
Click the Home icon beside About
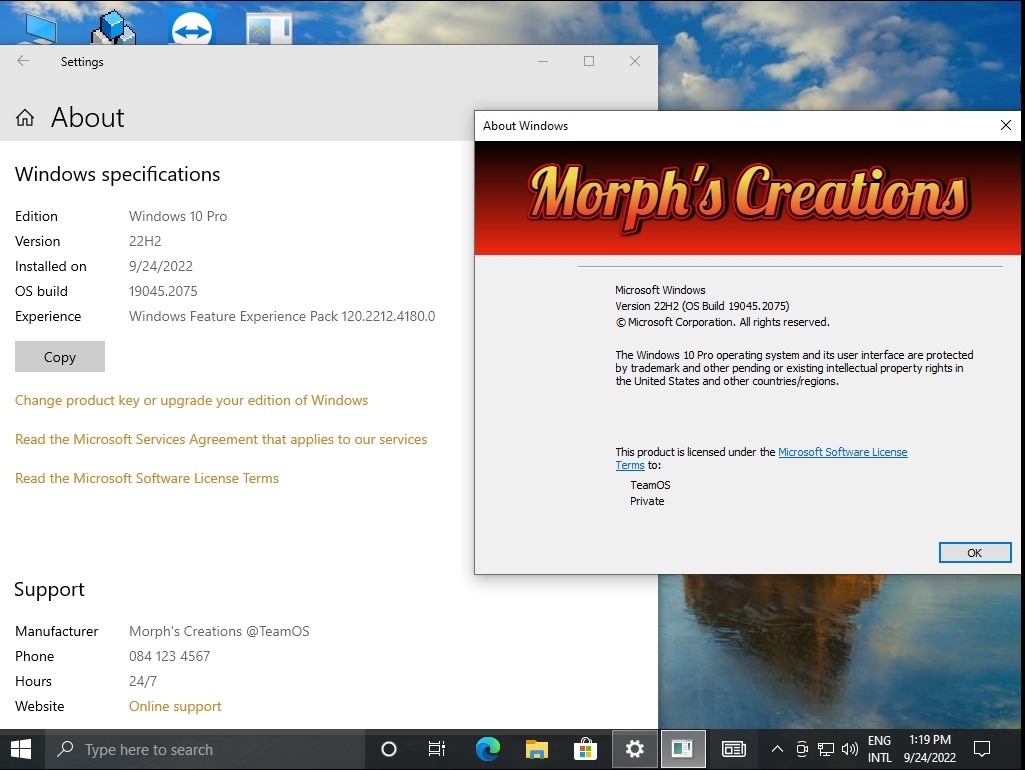click(25, 118)
